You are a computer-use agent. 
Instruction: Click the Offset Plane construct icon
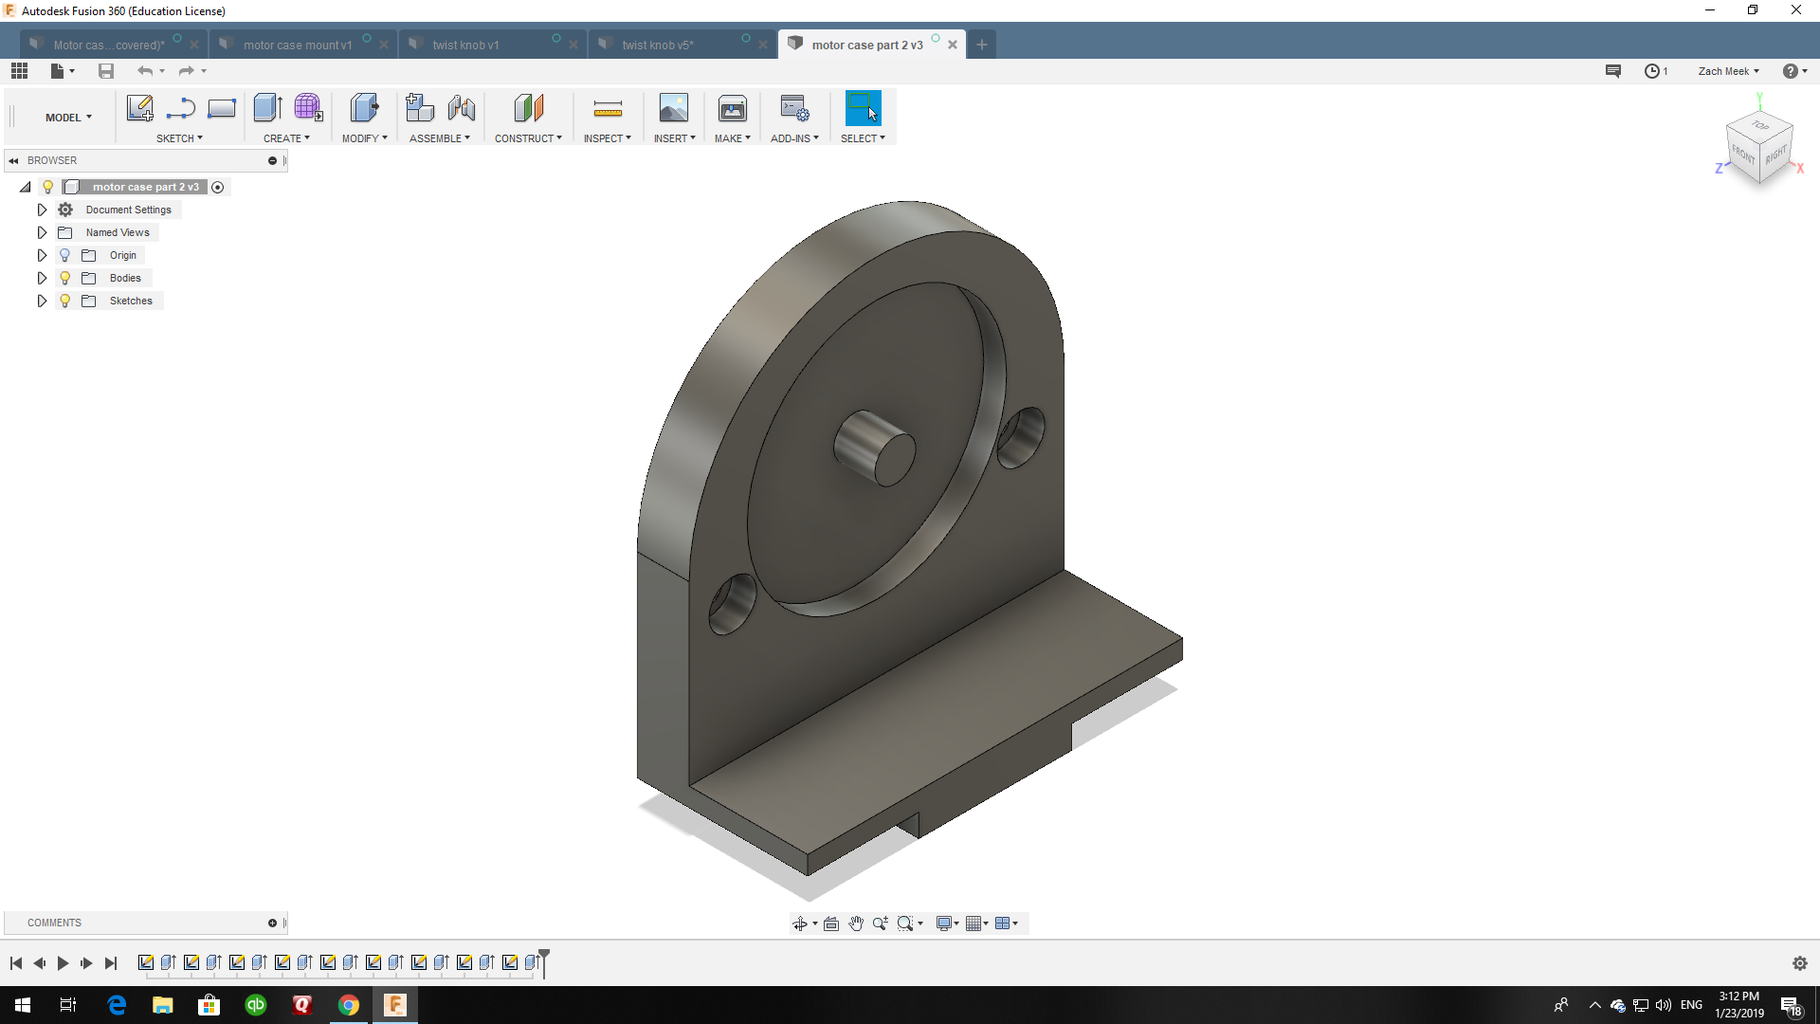(x=528, y=108)
